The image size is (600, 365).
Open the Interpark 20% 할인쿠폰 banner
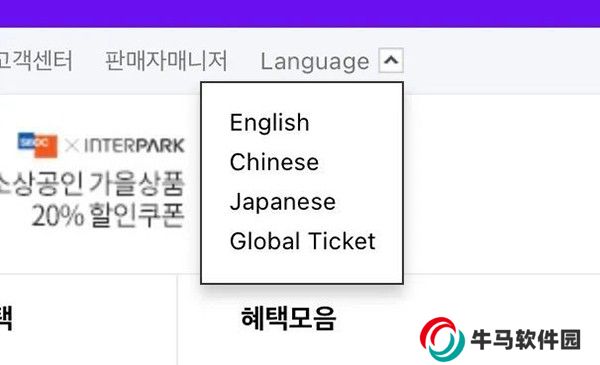[93, 181]
